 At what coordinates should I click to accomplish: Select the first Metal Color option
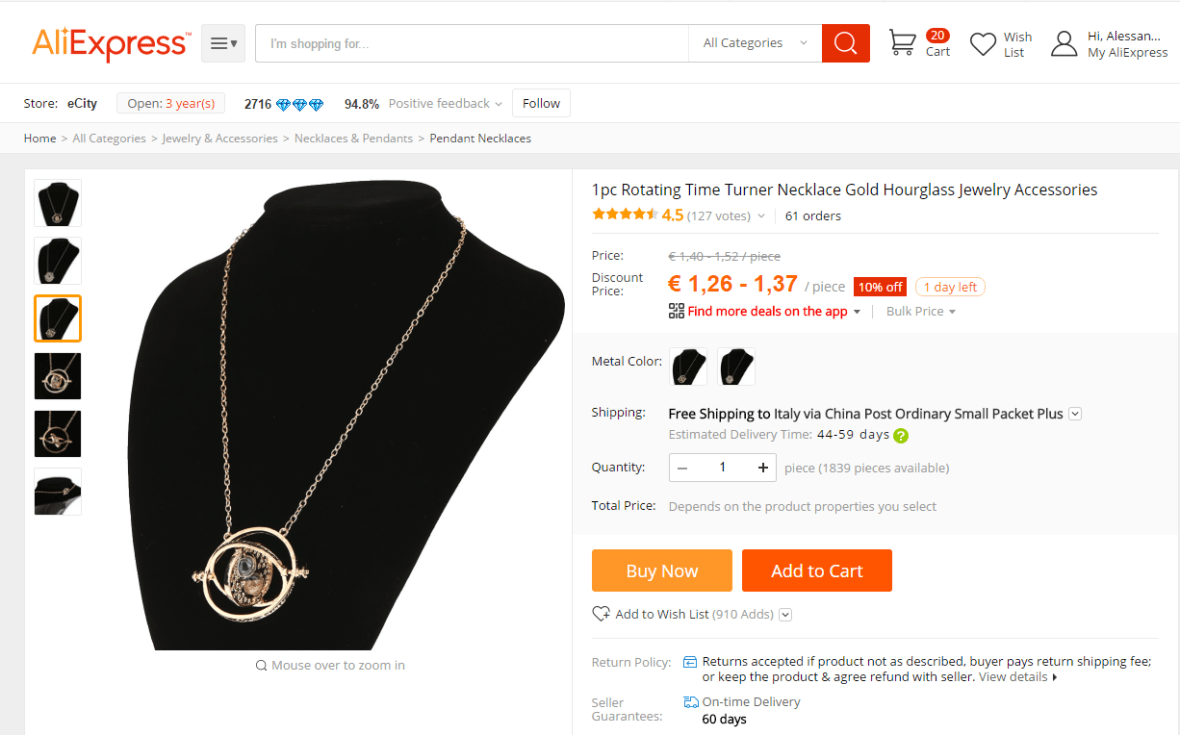[688, 367]
